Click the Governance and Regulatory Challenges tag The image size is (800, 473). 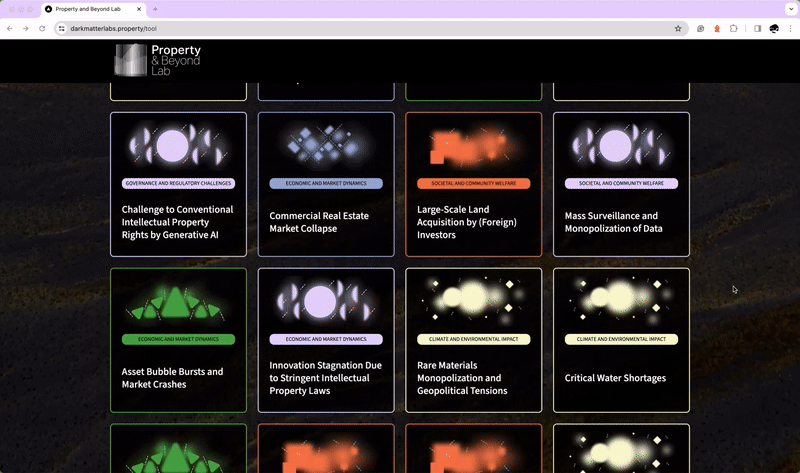[178, 183]
